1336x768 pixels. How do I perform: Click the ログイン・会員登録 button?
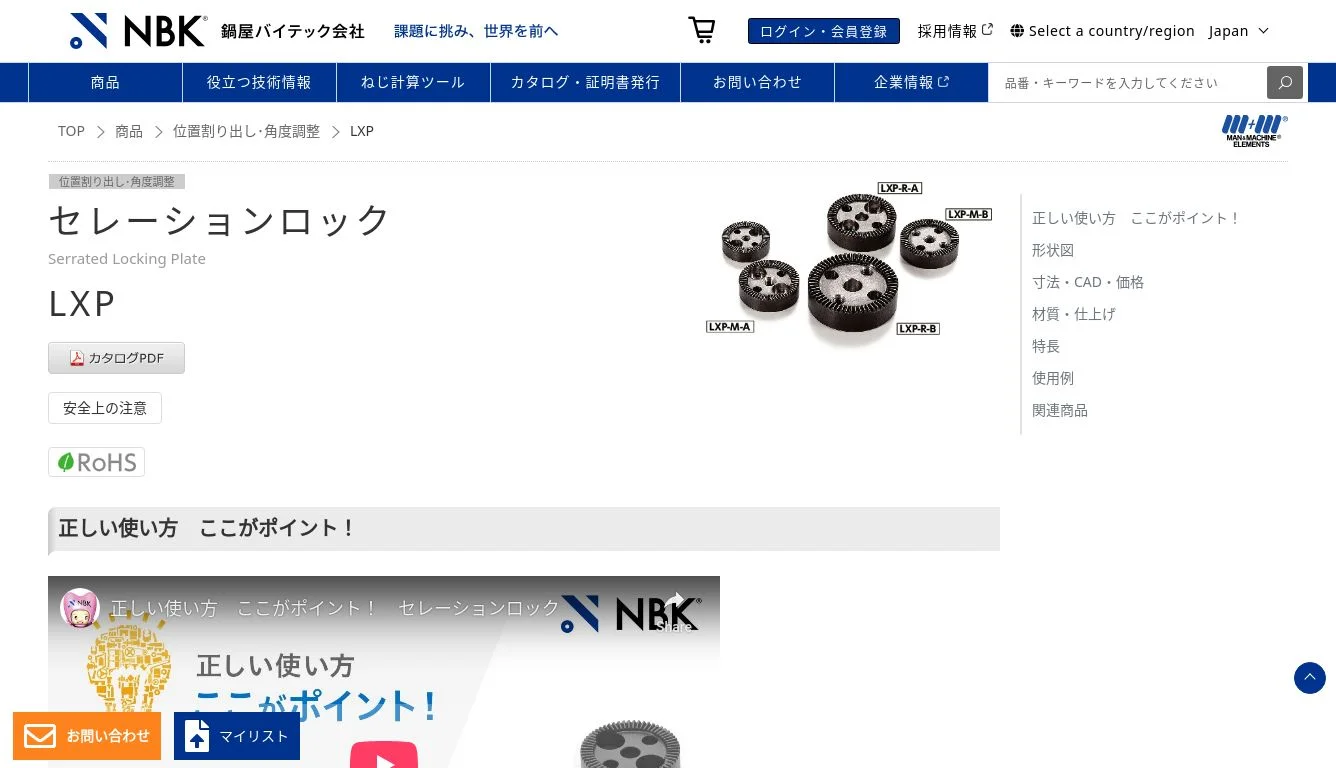tap(824, 31)
